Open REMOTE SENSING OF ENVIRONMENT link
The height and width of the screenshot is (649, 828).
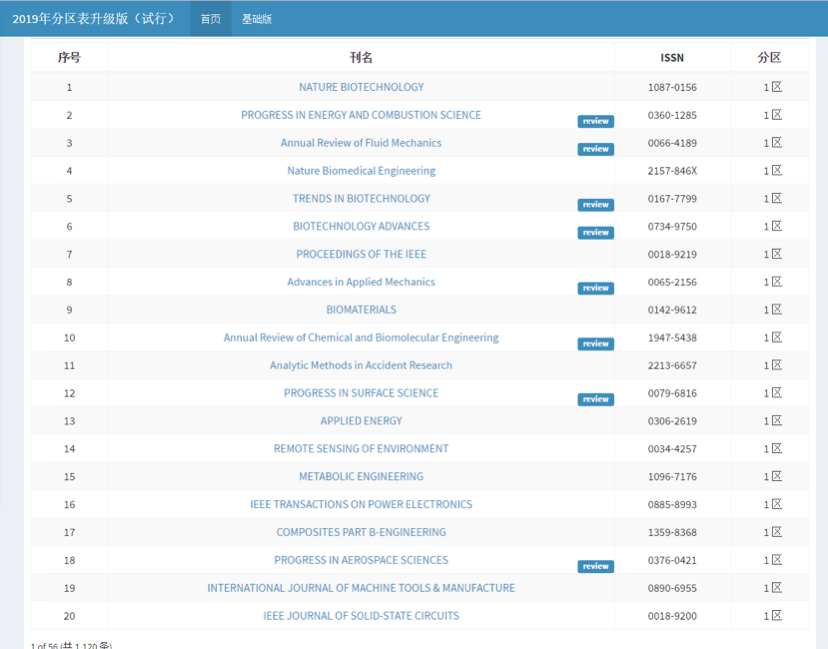(x=361, y=449)
